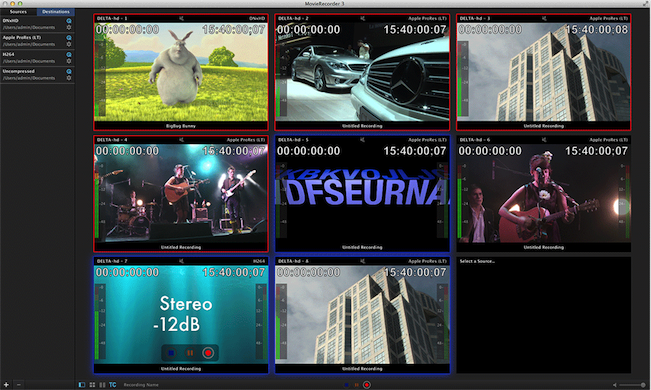Open source dropdown DELTA-hd - 4
This screenshot has height=390, width=651.
(112, 140)
